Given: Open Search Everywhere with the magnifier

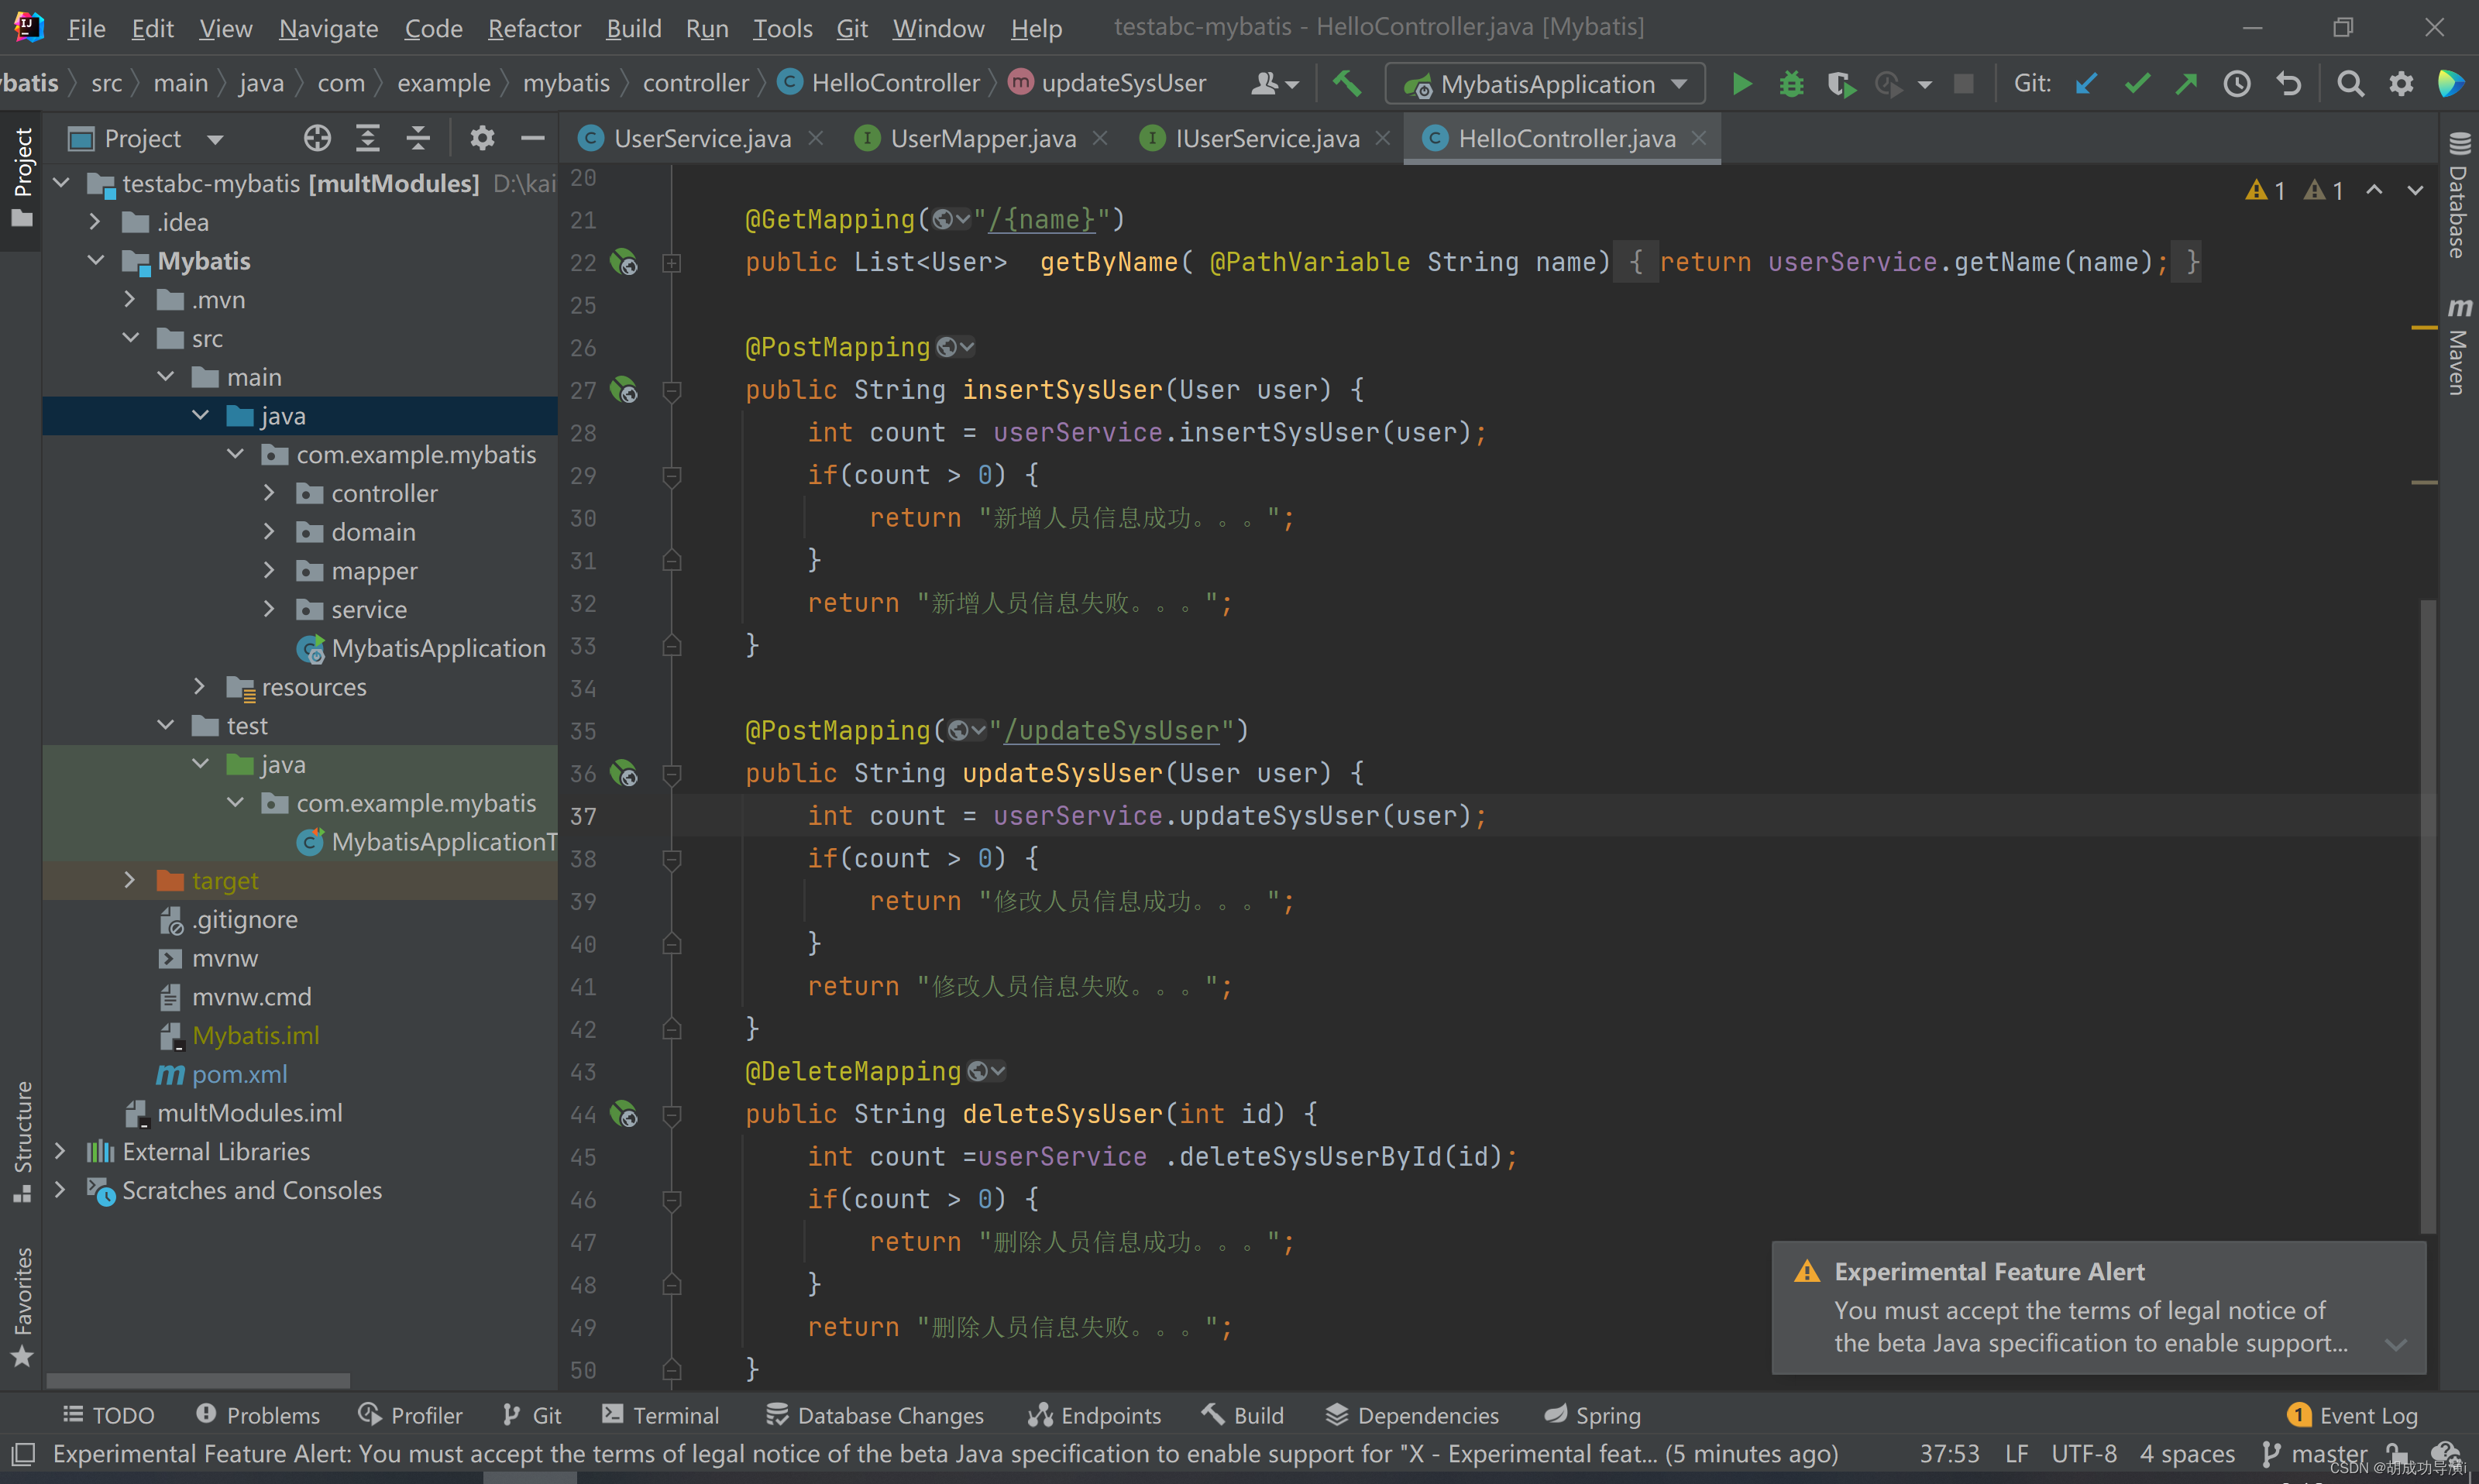Looking at the screenshot, I should point(2350,84).
